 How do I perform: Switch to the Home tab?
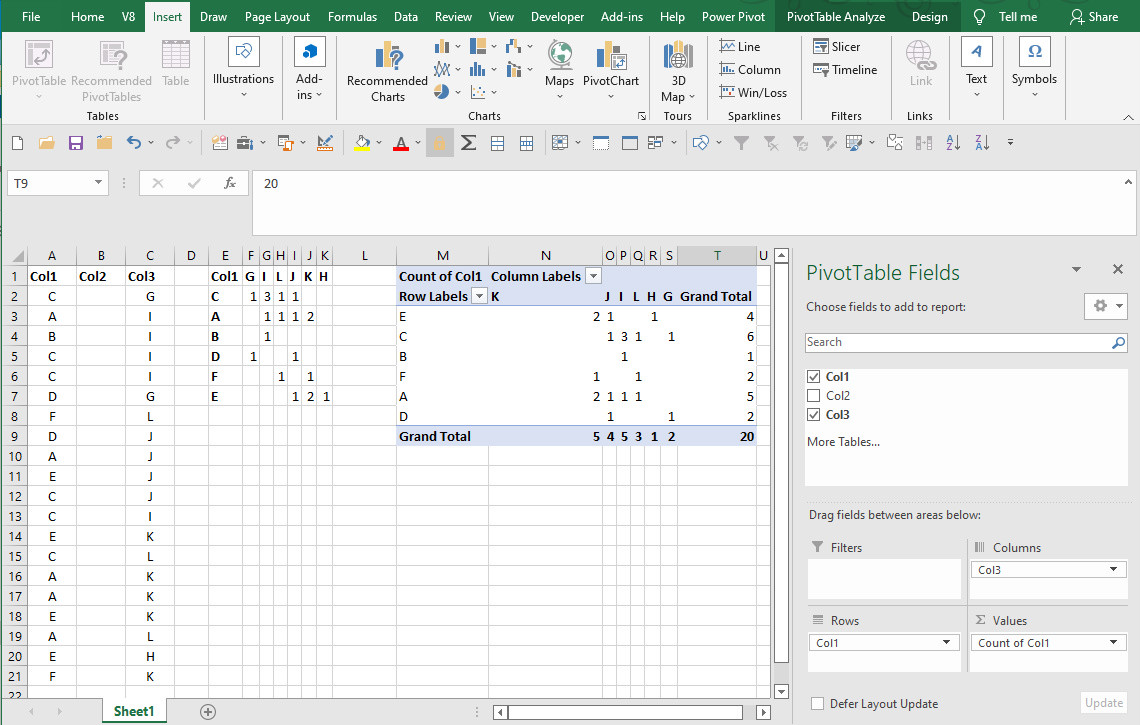(87, 17)
